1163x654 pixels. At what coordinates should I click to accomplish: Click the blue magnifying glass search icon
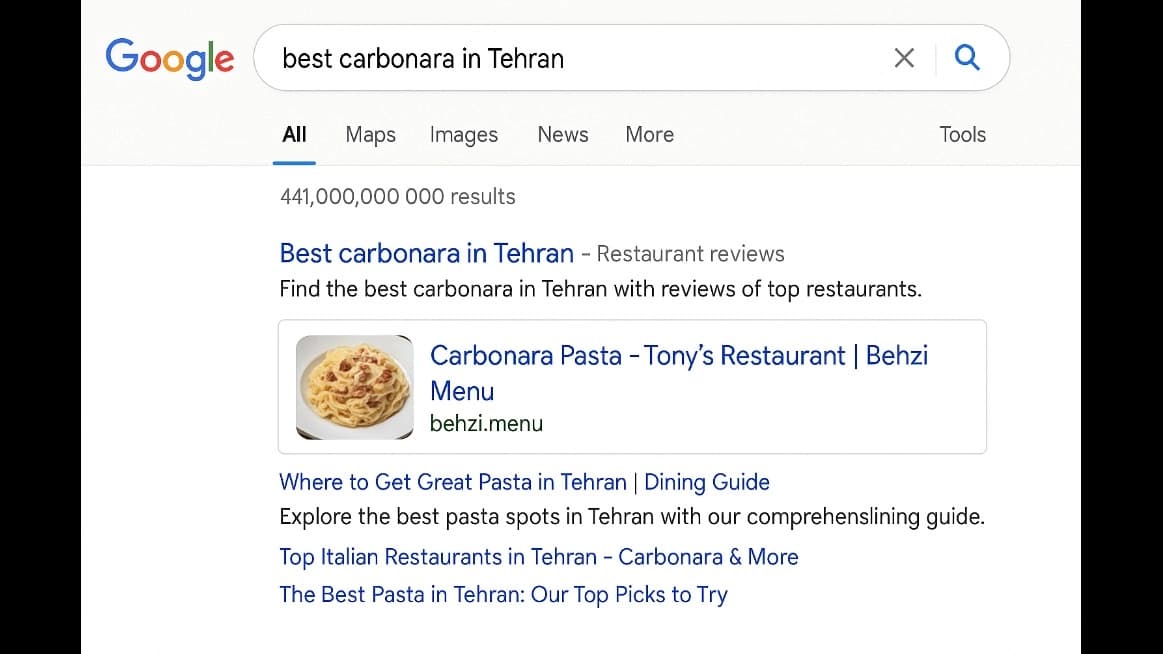[966, 57]
